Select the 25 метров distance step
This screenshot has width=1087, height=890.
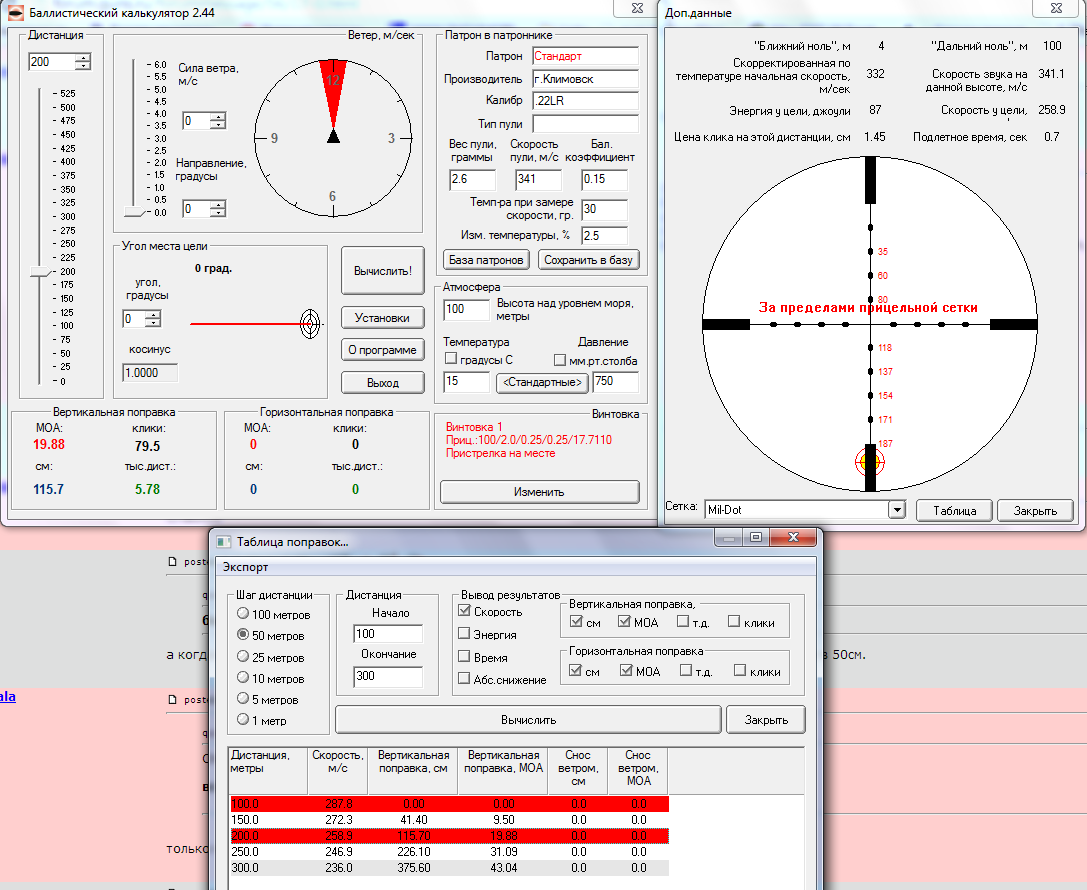(243, 656)
